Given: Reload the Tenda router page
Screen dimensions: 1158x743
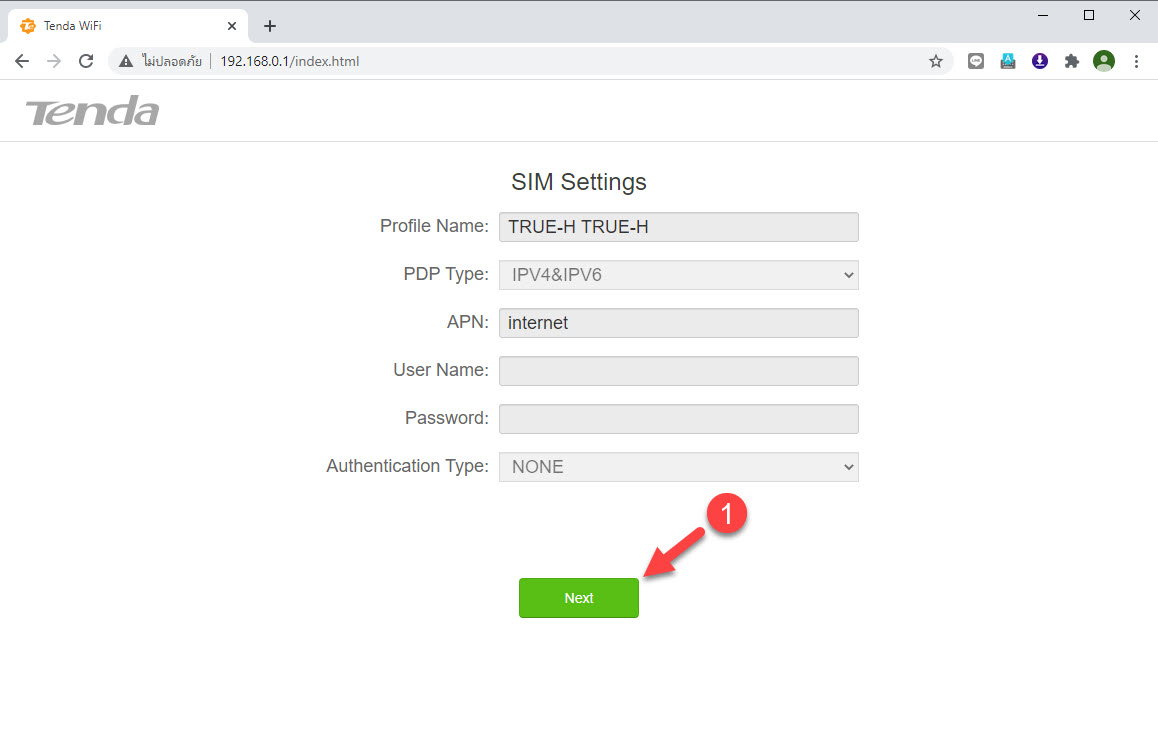Looking at the screenshot, I should (86, 61).
